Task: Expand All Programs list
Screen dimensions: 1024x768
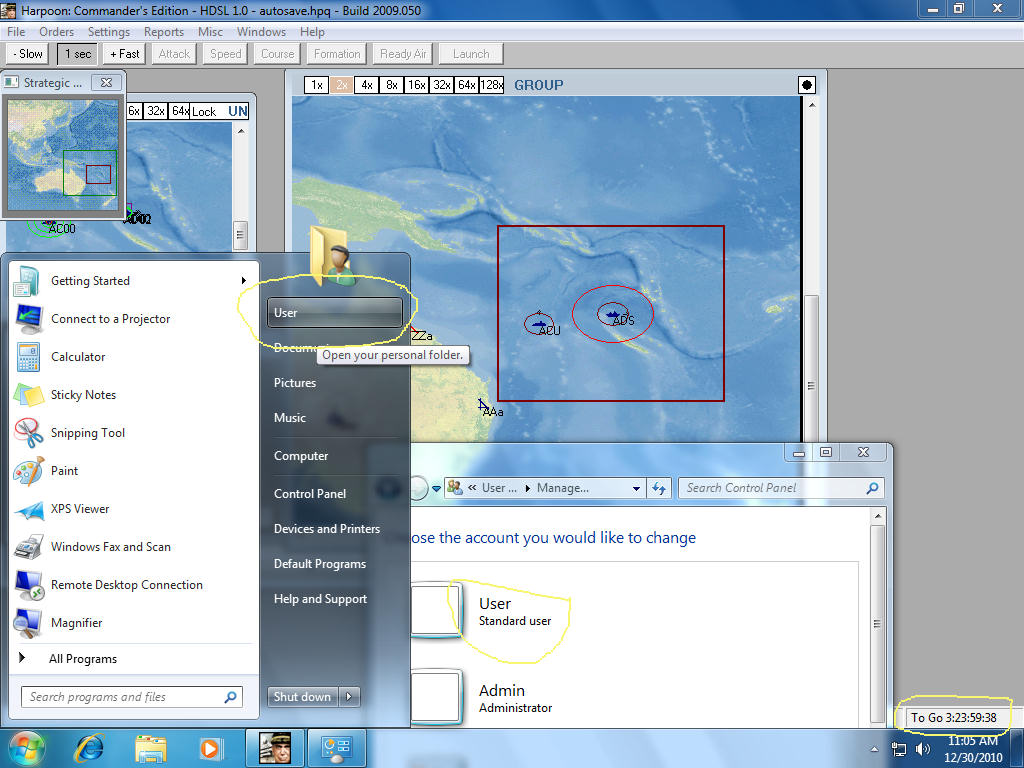Action: coord(82,659)
